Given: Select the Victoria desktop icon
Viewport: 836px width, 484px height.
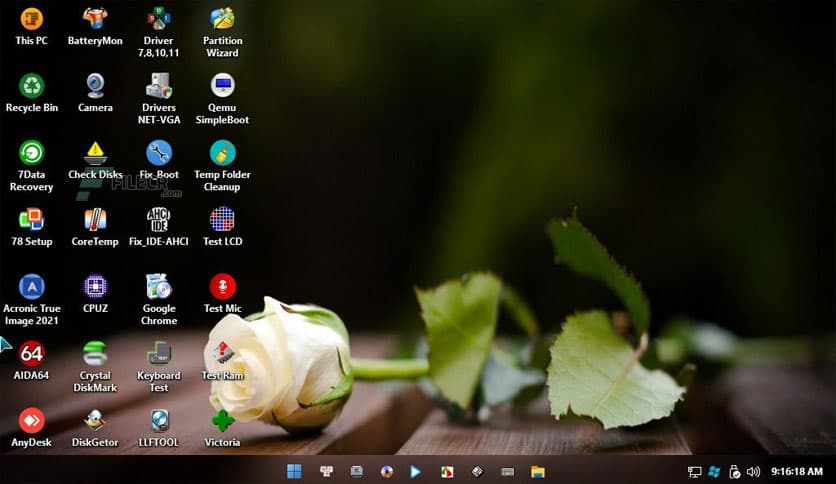Looking at the screenshot, I should click(x=222, y=420).
